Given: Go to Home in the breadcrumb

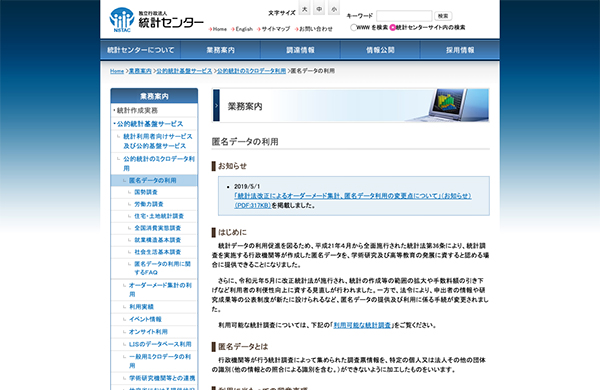Looking at the screenshot, I should (117, 71).
